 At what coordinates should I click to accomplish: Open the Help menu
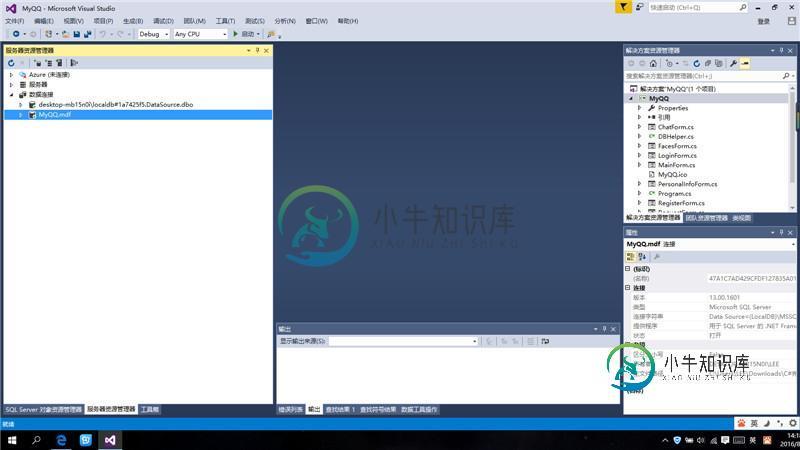348,21
